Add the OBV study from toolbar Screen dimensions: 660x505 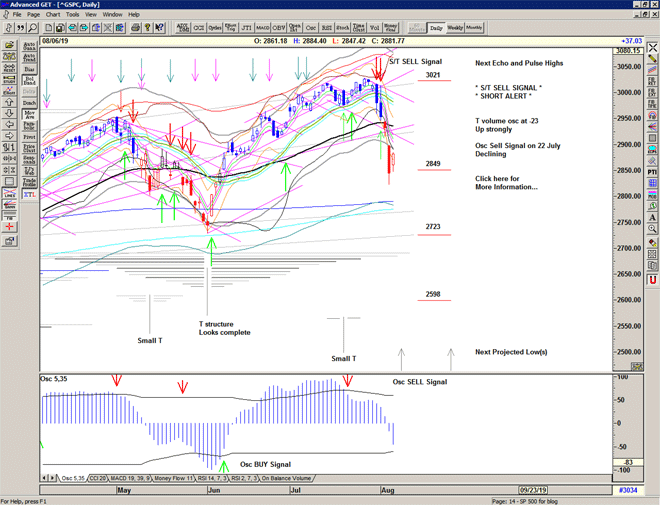click(279, 28)
